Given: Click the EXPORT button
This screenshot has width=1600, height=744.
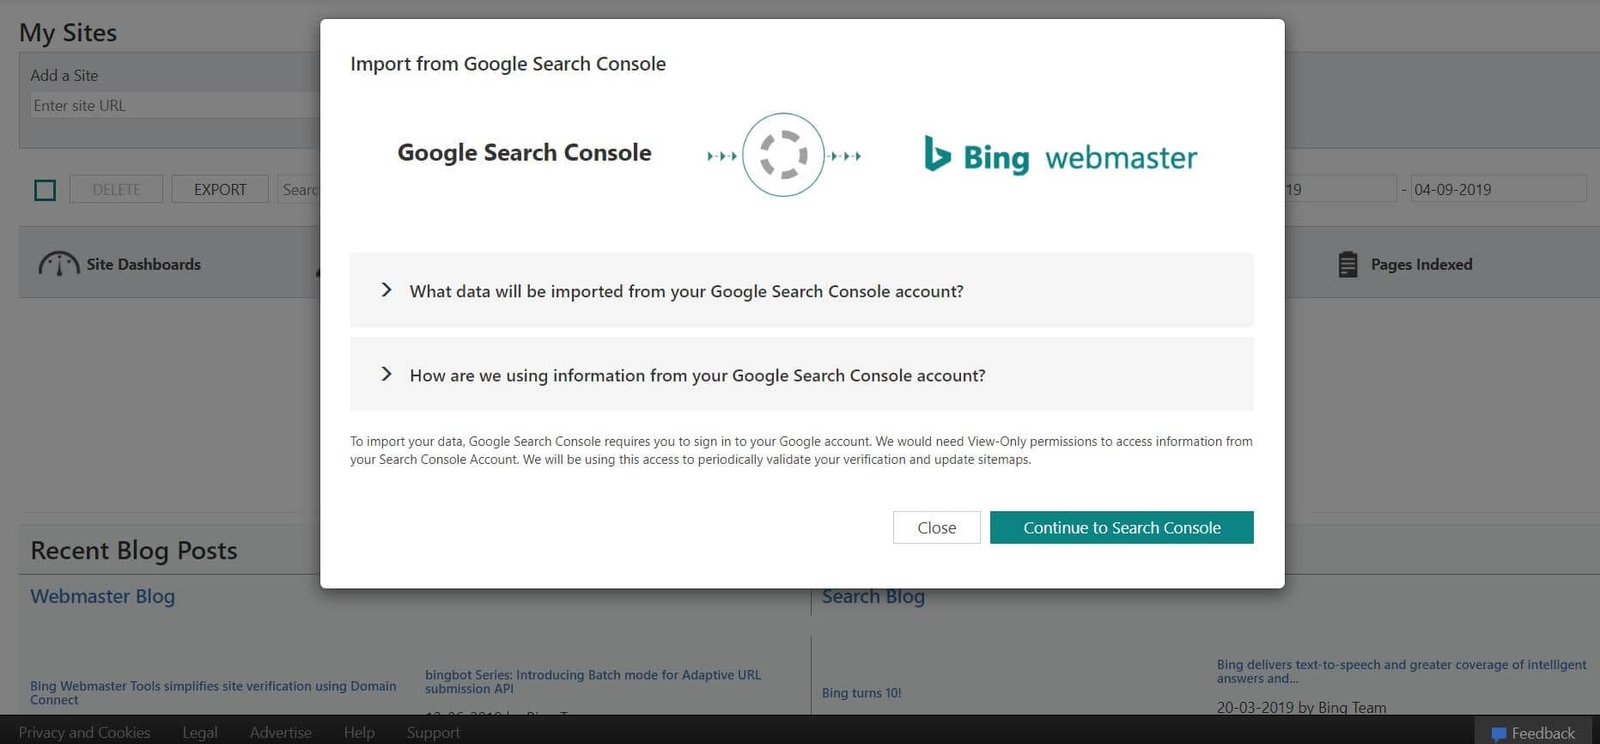Looking at the screenshot, I should [219, 189].
